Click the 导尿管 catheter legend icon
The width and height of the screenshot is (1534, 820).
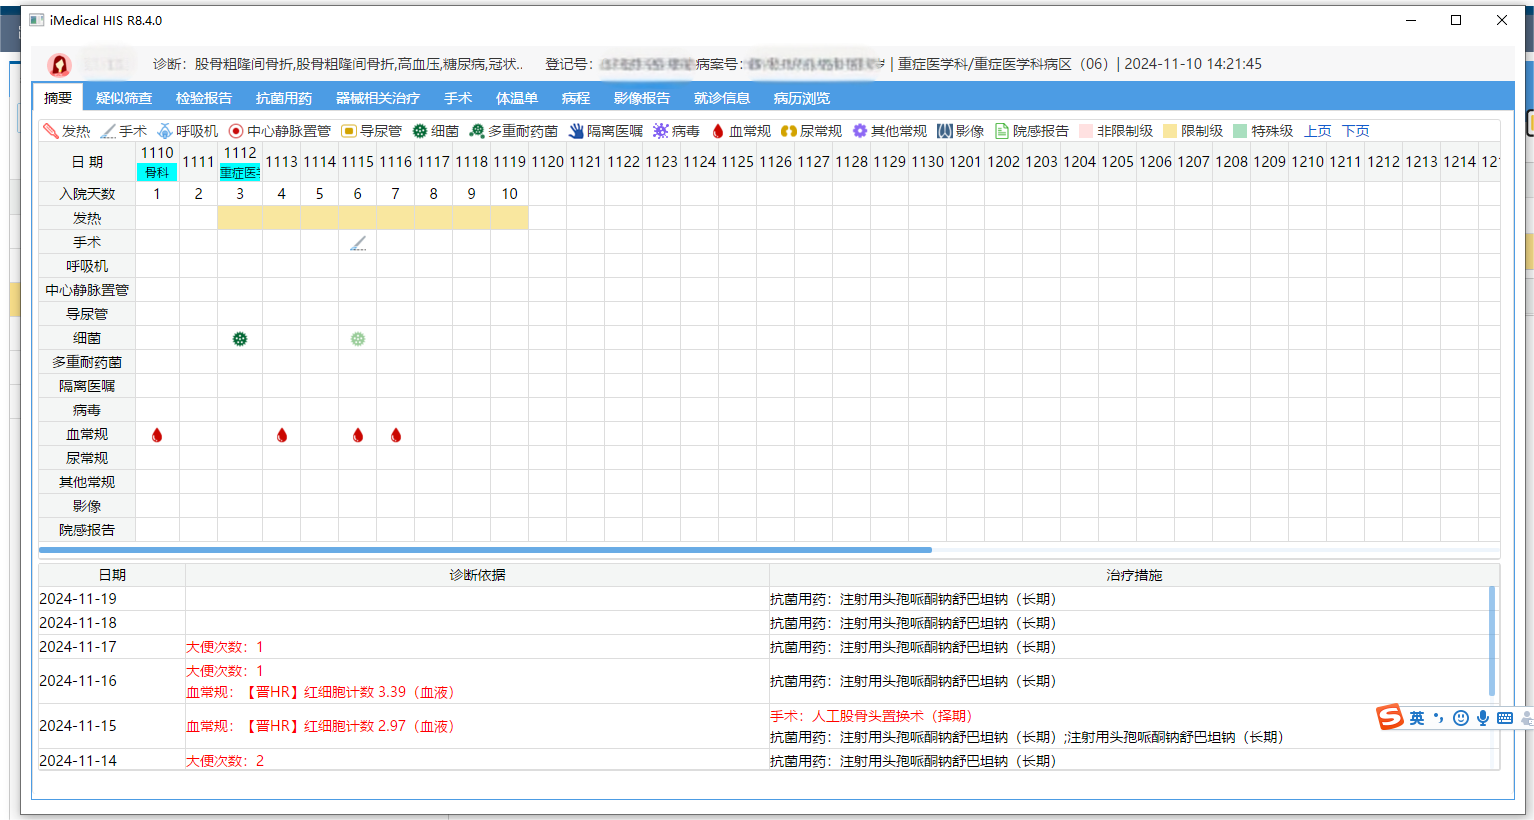(349, 131)
